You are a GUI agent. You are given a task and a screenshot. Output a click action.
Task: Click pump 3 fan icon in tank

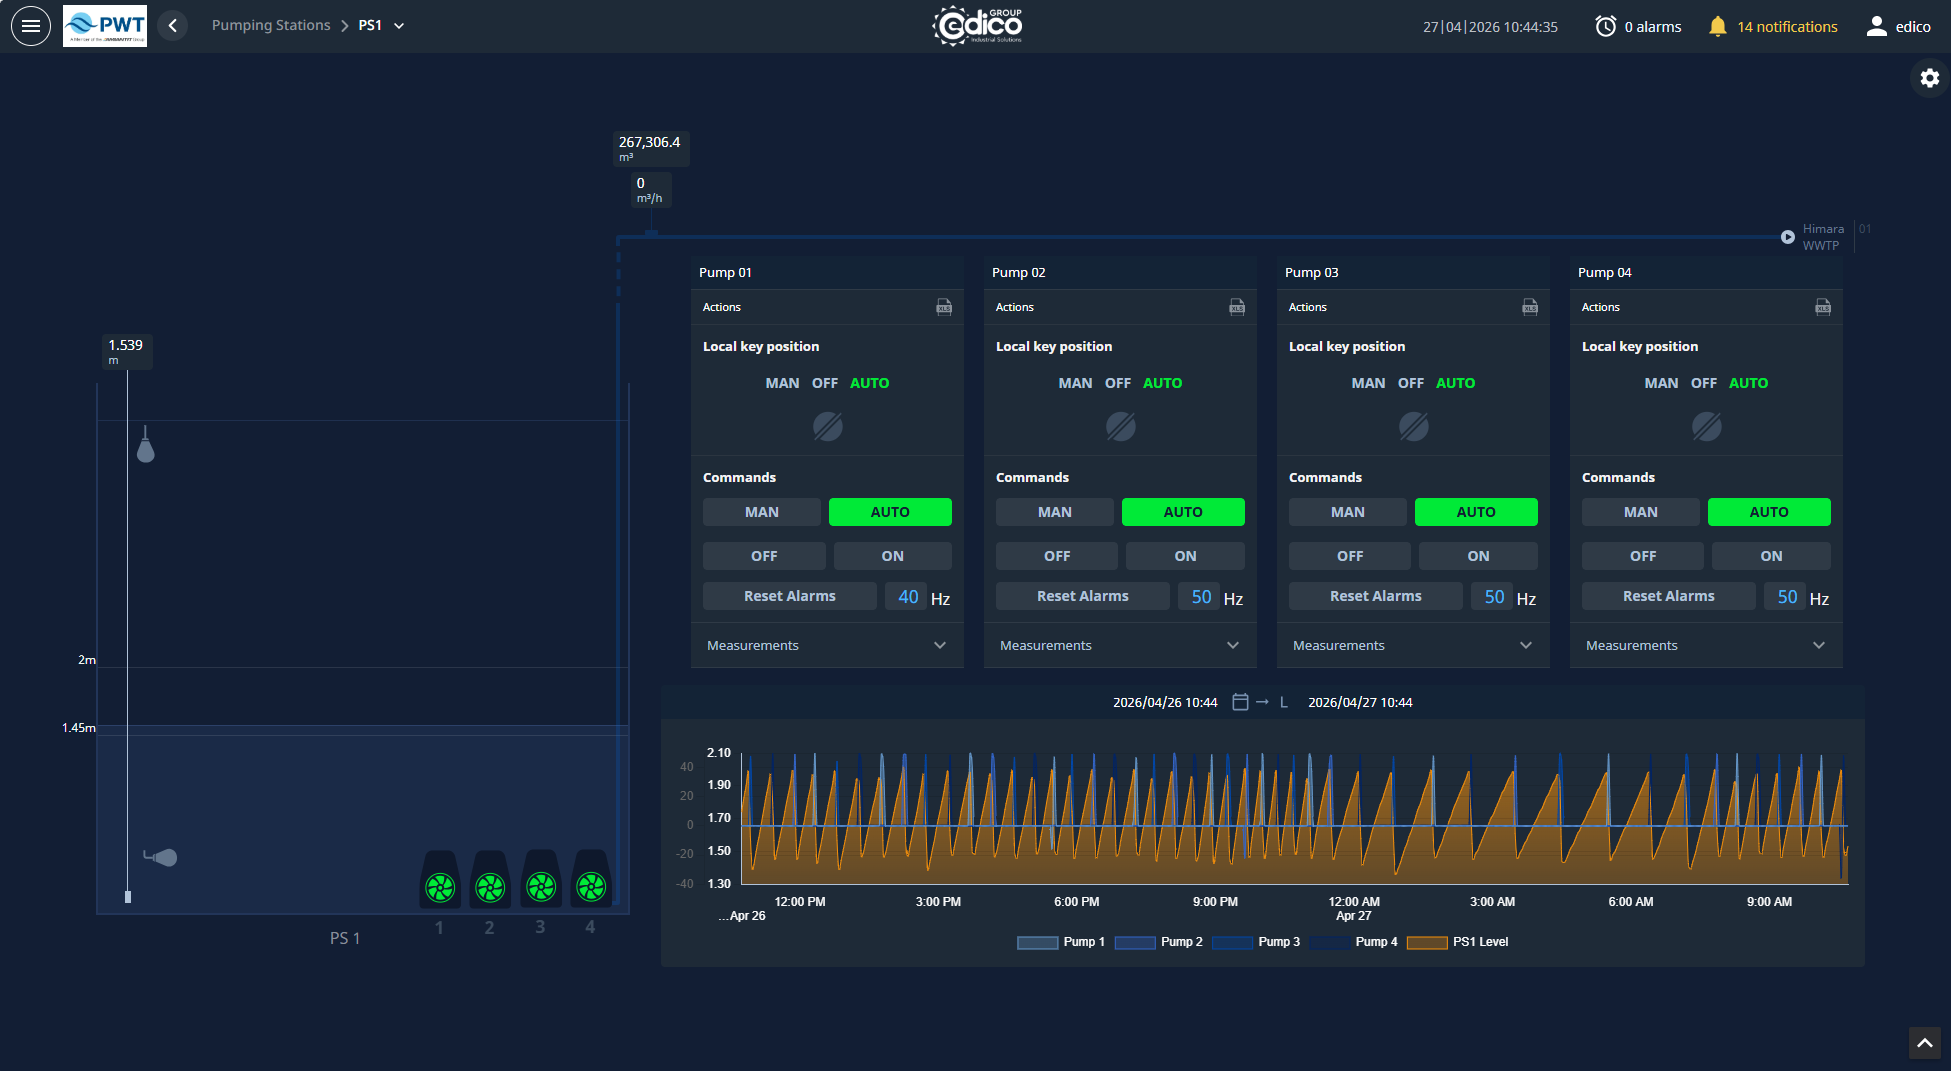[541, 886]
